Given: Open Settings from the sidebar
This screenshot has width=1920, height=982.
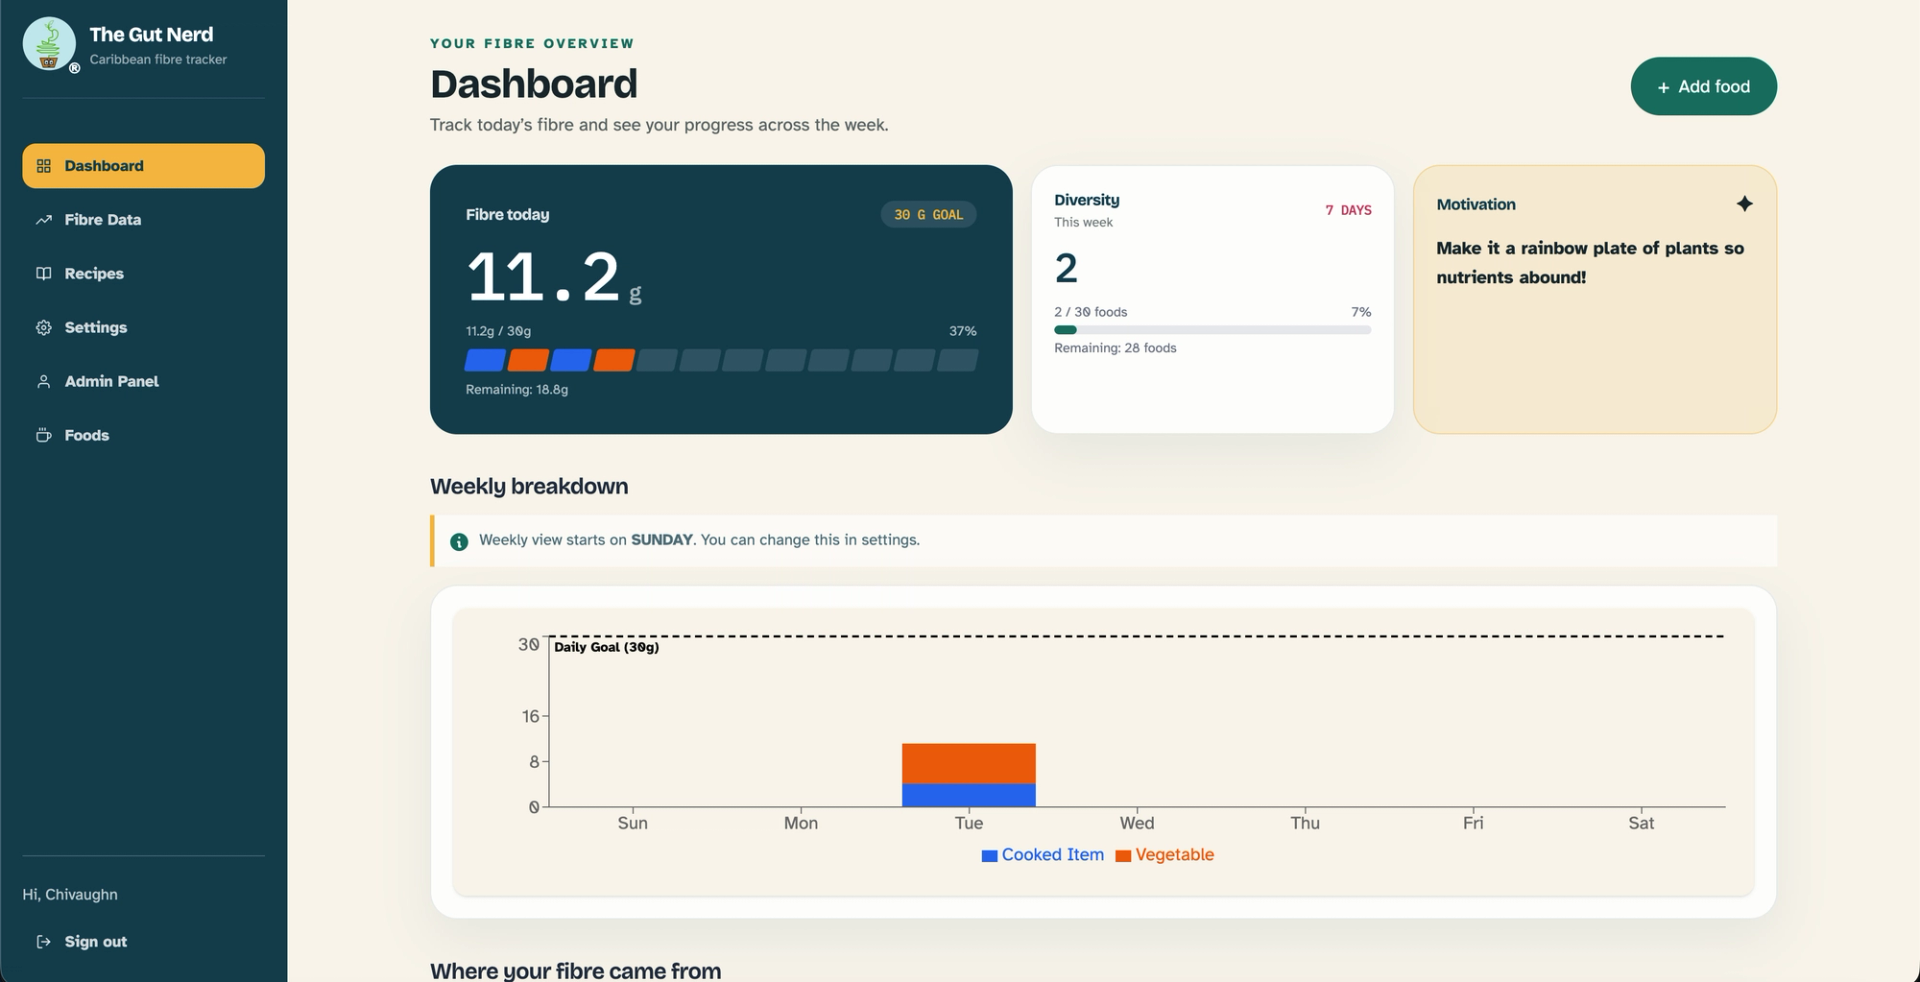Looking at the screenshot, I should tap(143, 328).
